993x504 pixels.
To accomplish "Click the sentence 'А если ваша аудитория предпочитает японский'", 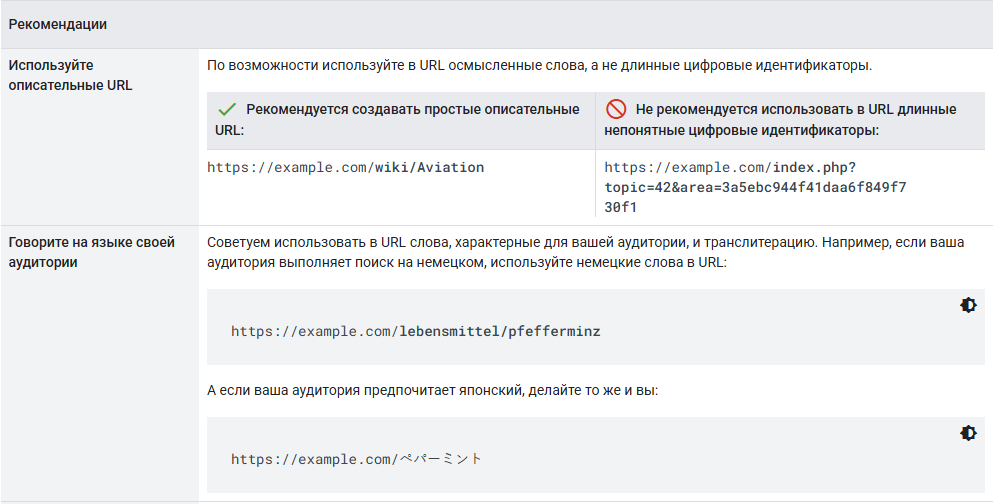I will tap(432, 388).
